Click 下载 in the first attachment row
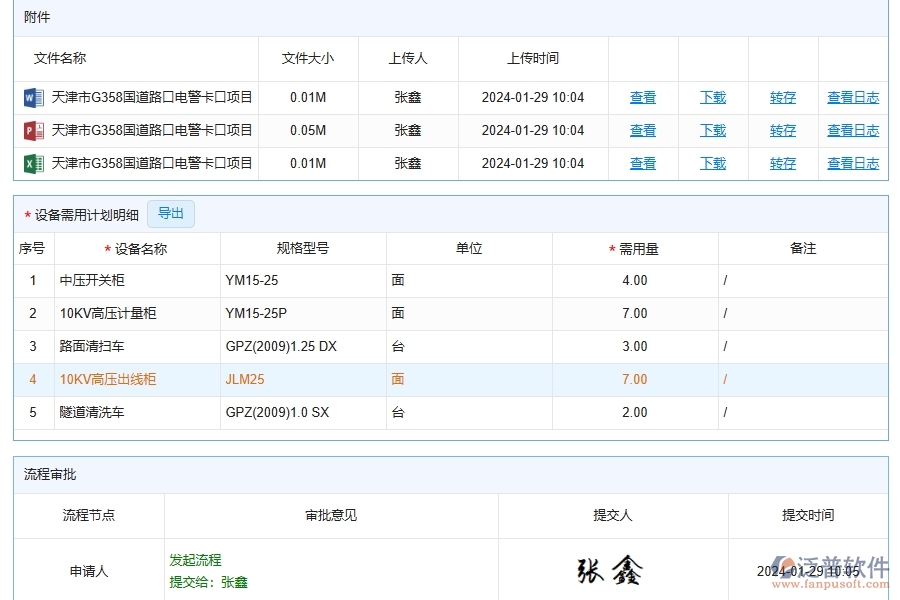 pos(713,97)
